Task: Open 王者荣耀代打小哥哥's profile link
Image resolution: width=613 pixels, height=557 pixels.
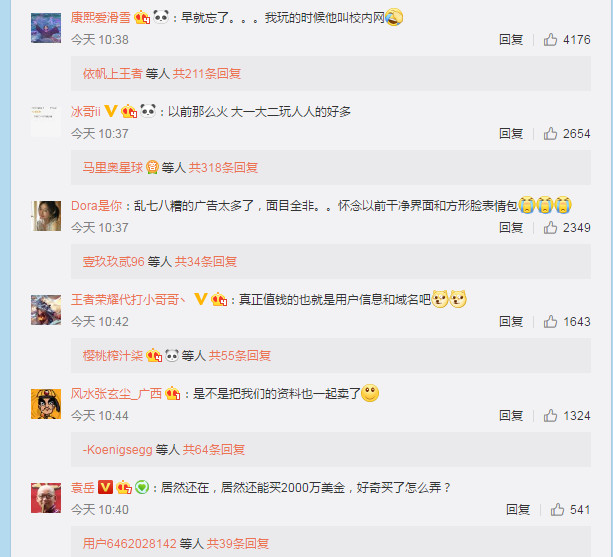Action: 128,300
